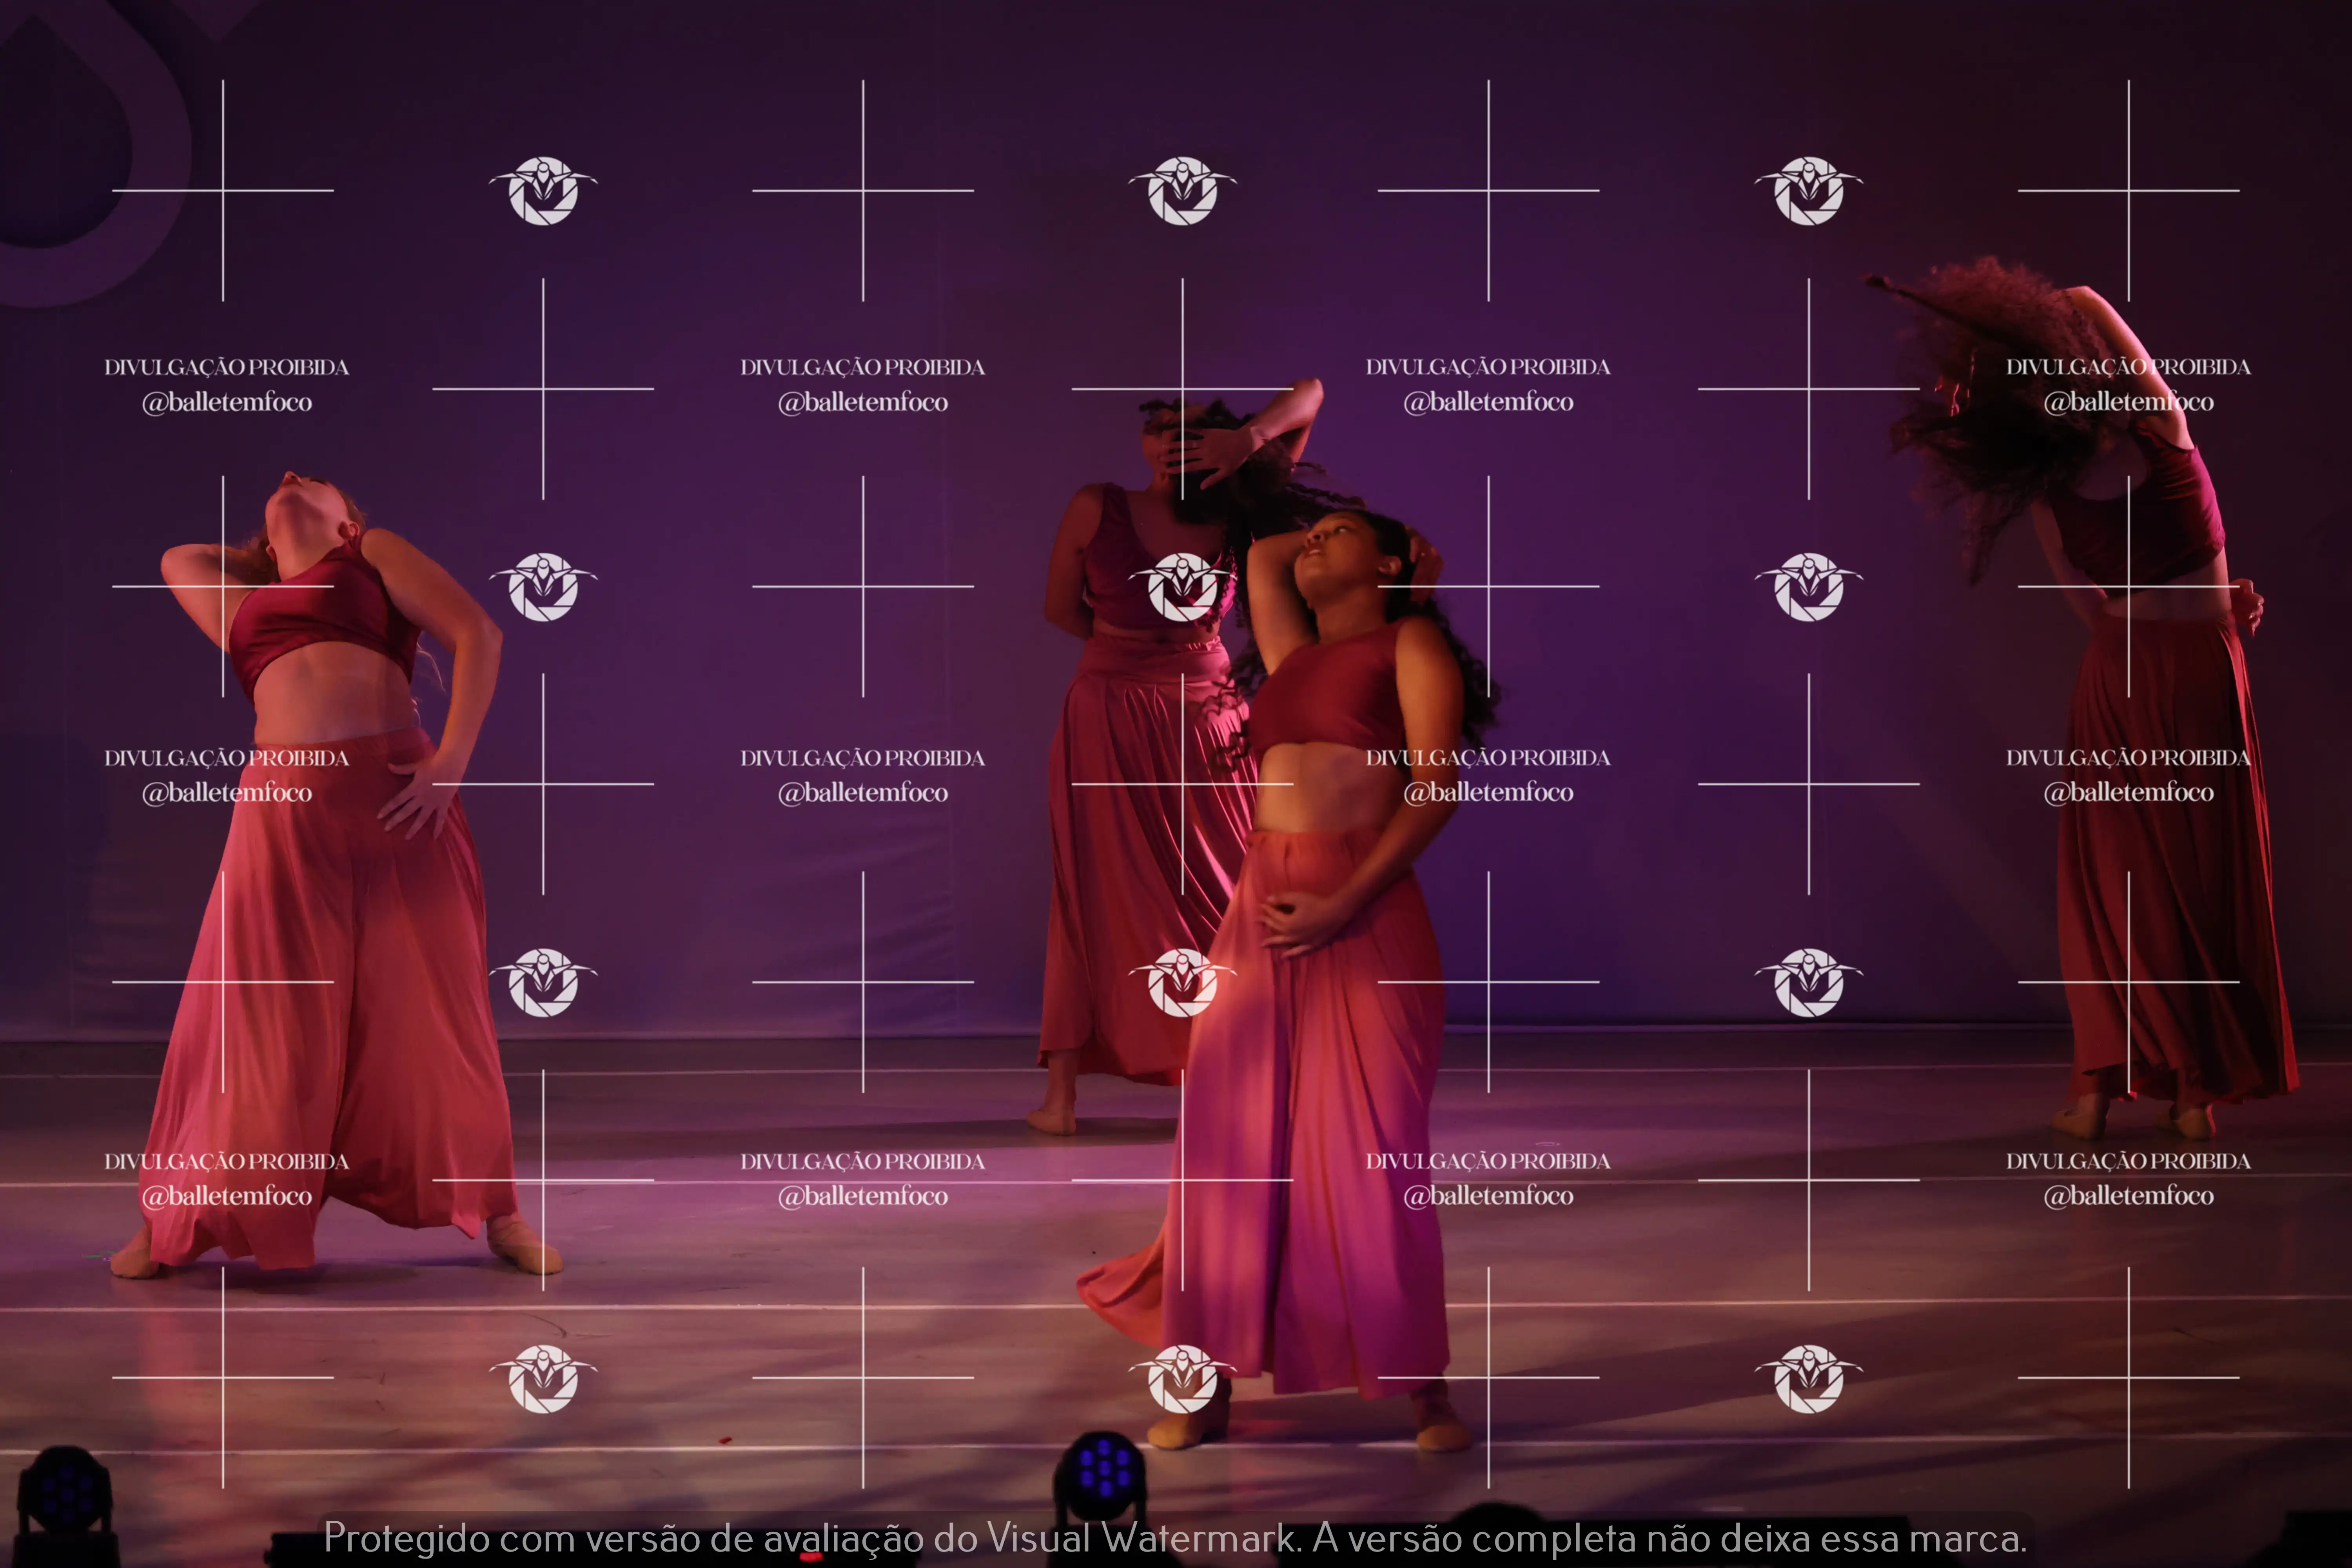Click the watermark logo beside front dancer's foot
The width and height of the screenshot is (2352, 1568).
point(1182,1379)
